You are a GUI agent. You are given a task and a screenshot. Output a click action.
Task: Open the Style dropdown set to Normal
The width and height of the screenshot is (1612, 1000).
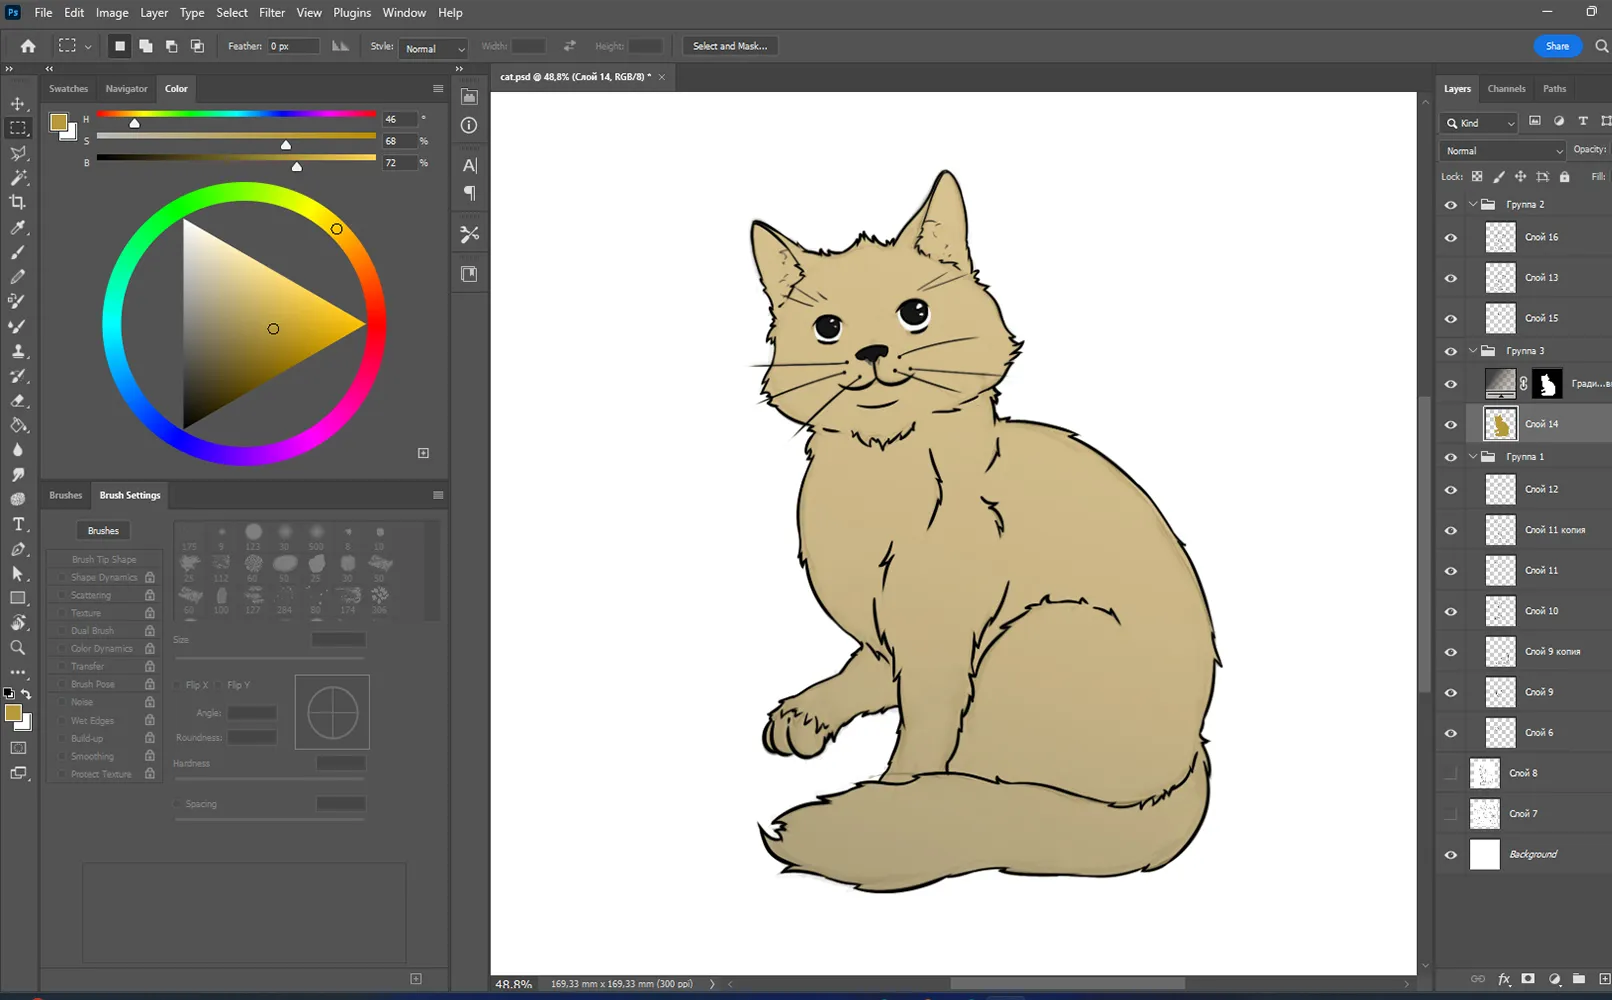(433, 48)
